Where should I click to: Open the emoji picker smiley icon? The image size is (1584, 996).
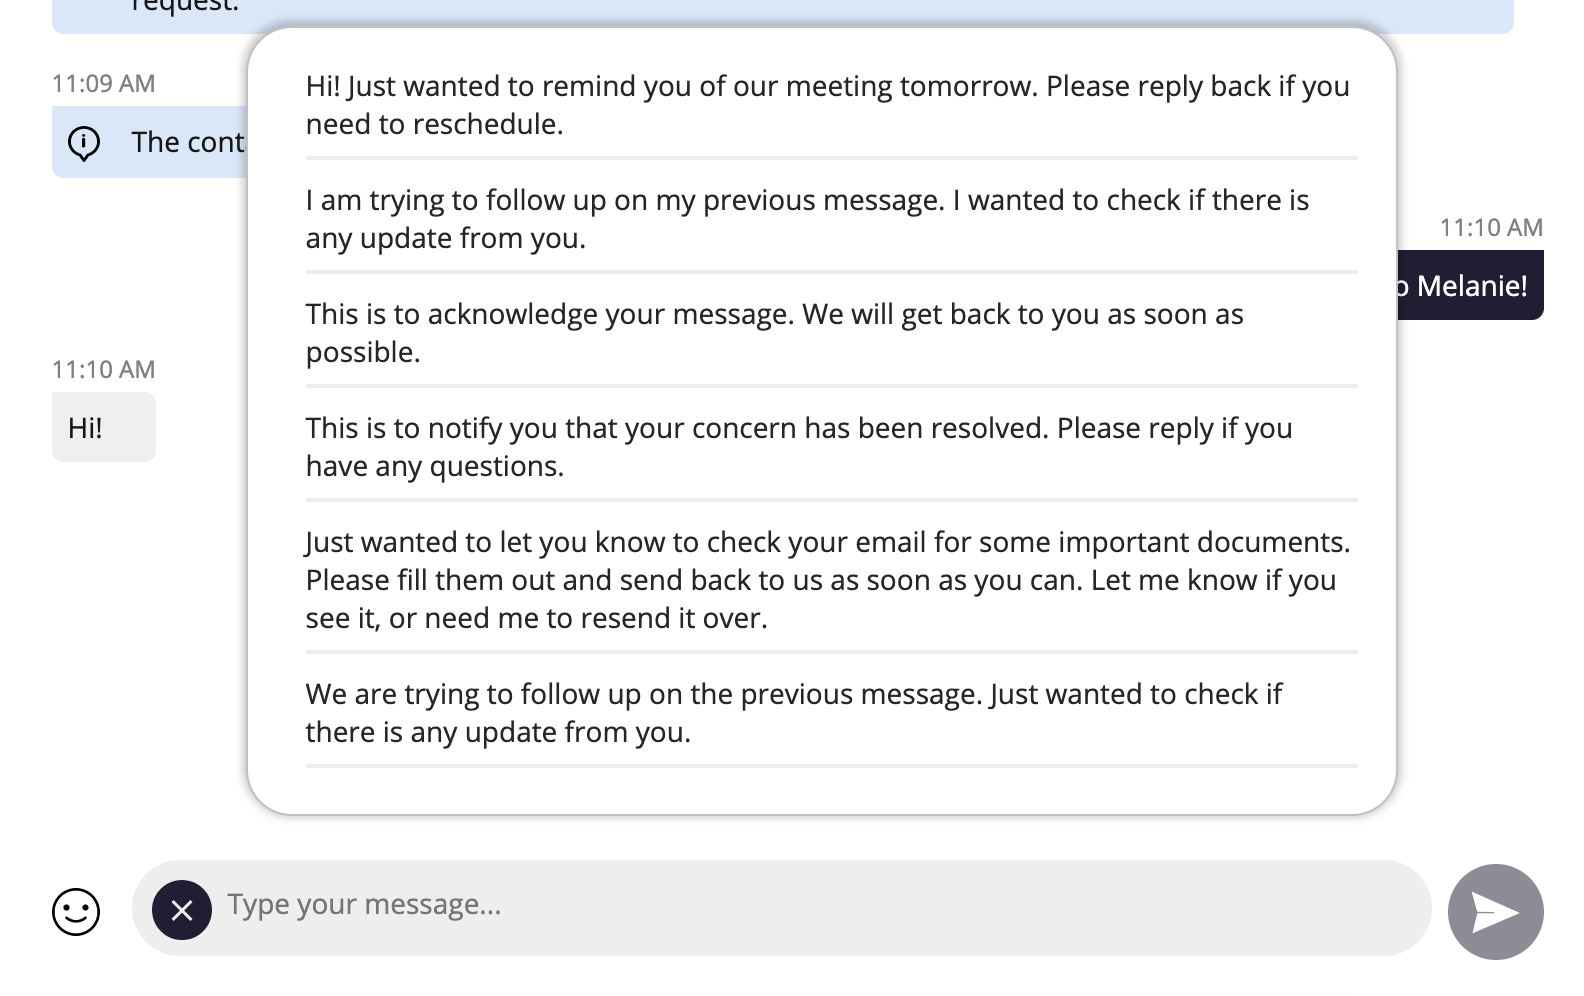76,911
